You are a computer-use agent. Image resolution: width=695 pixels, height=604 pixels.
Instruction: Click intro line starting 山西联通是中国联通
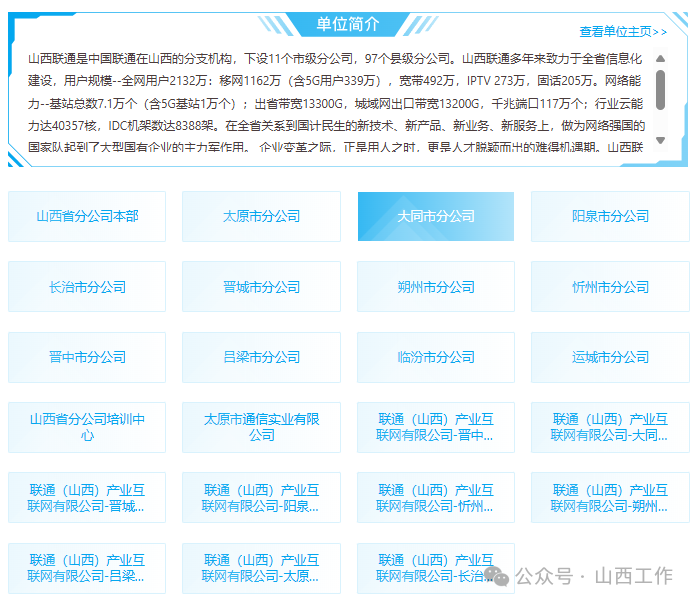point(335,58)
